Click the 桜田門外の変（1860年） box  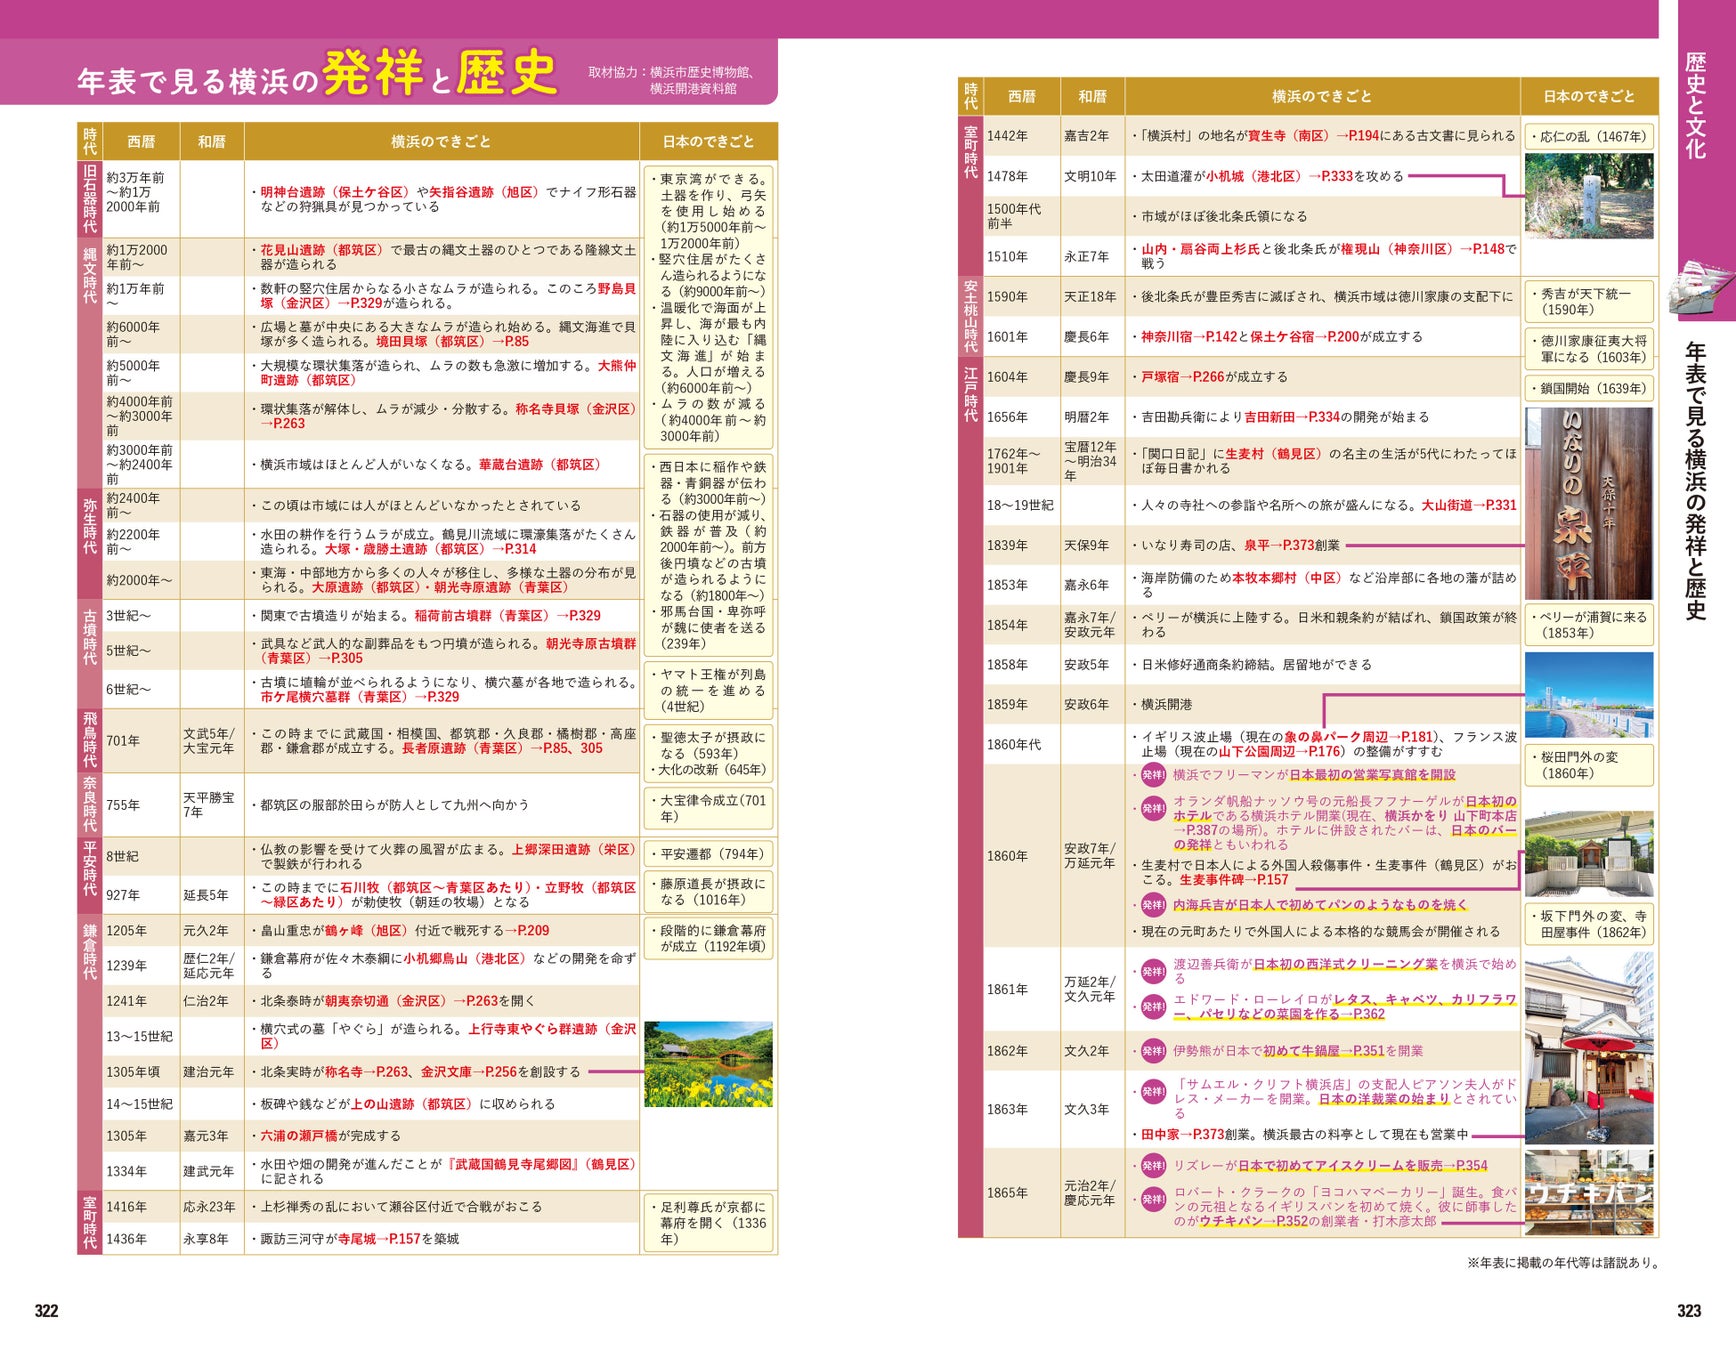[x=1589, y=765]
